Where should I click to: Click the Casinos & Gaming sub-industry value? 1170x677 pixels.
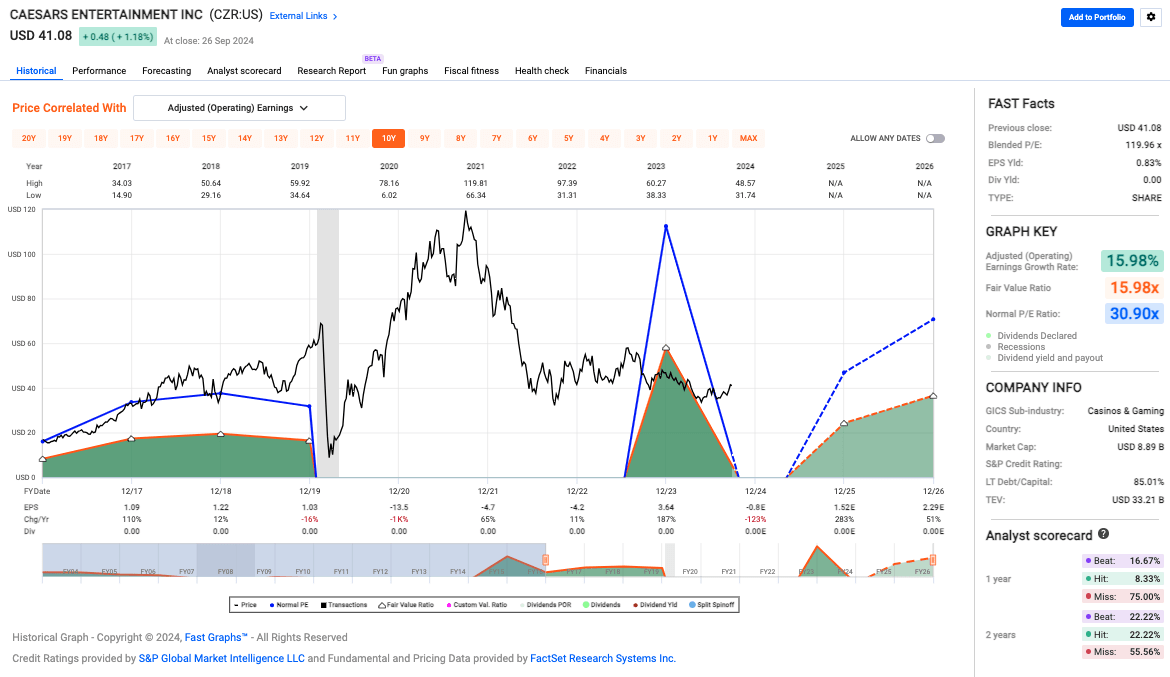1125,411
